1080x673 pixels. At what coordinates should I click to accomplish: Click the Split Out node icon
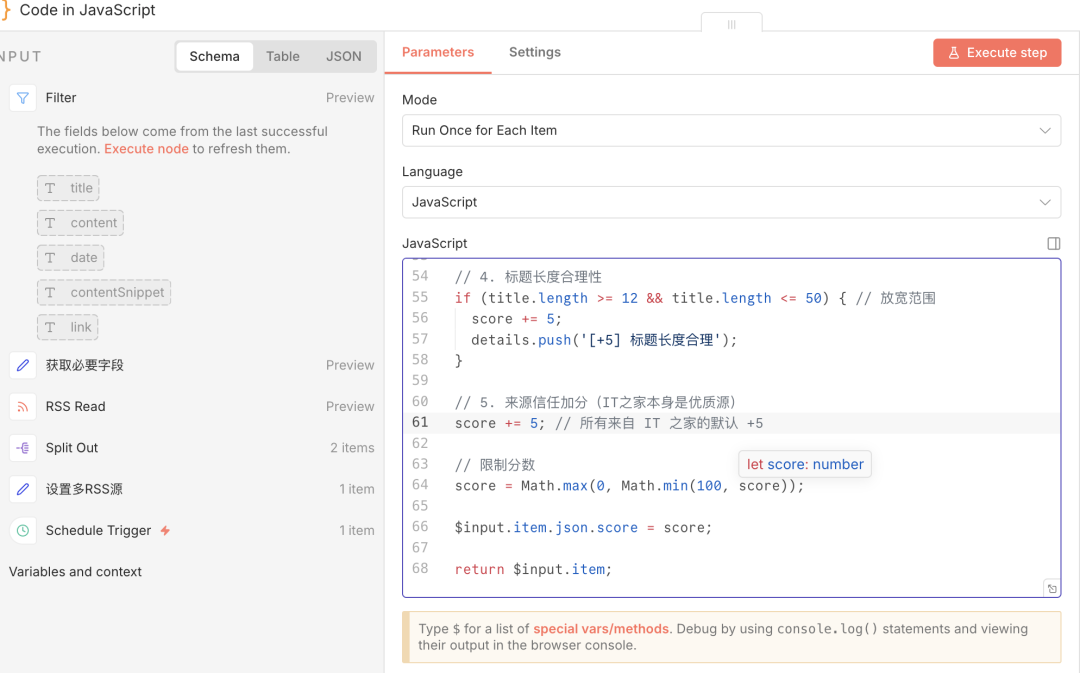click(x=23, y=448)
